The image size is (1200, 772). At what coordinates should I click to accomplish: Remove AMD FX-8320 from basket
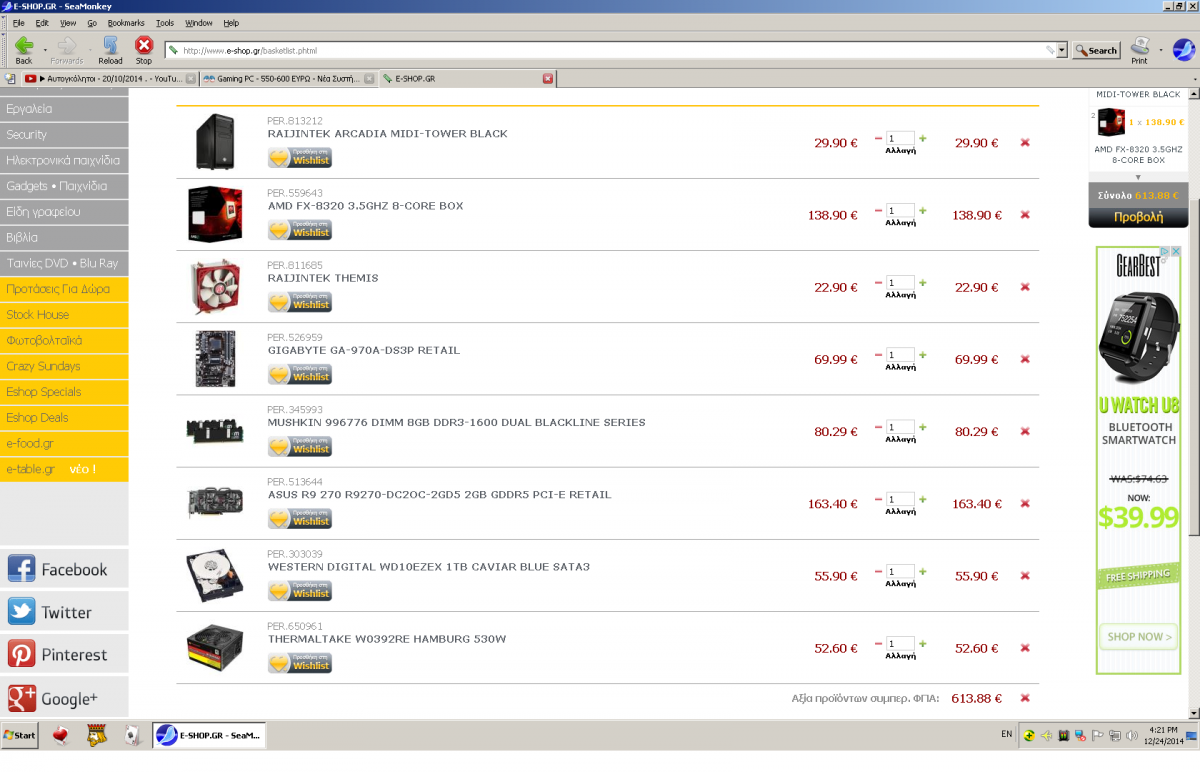1025,215
